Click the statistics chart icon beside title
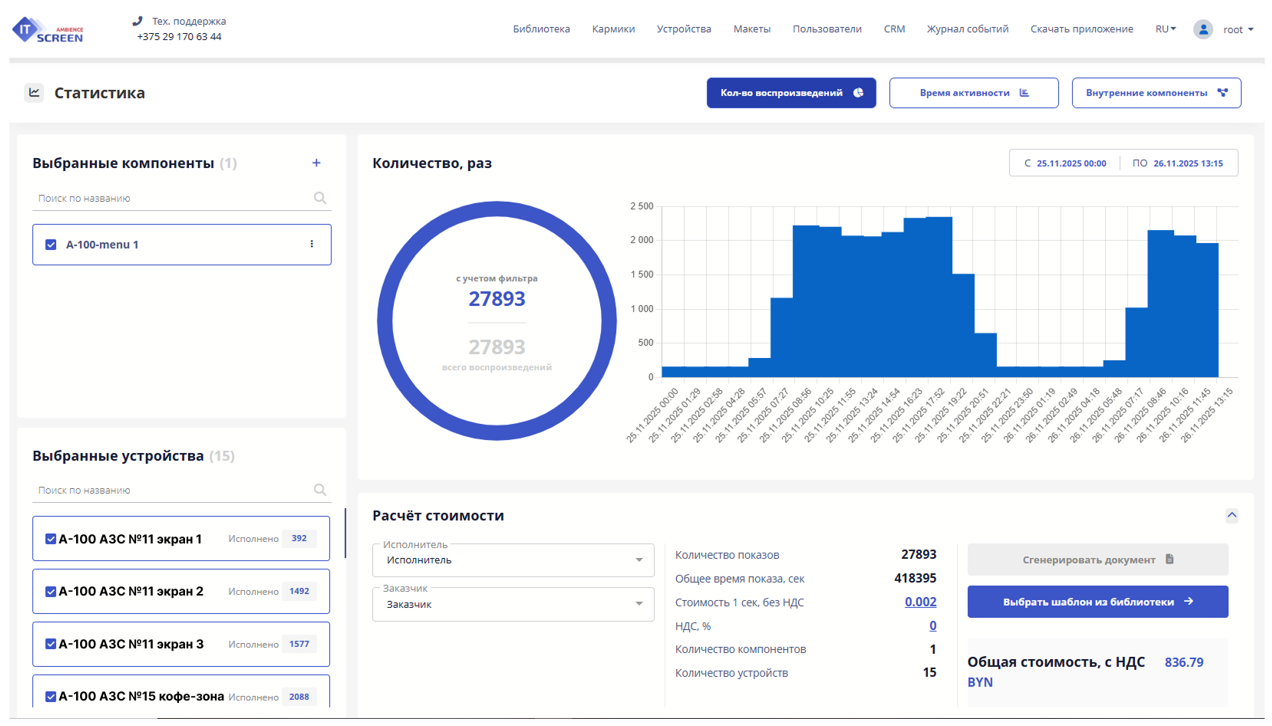Image resolution: width=1272 pixels, height=726 pixels. tap(34, 93)
